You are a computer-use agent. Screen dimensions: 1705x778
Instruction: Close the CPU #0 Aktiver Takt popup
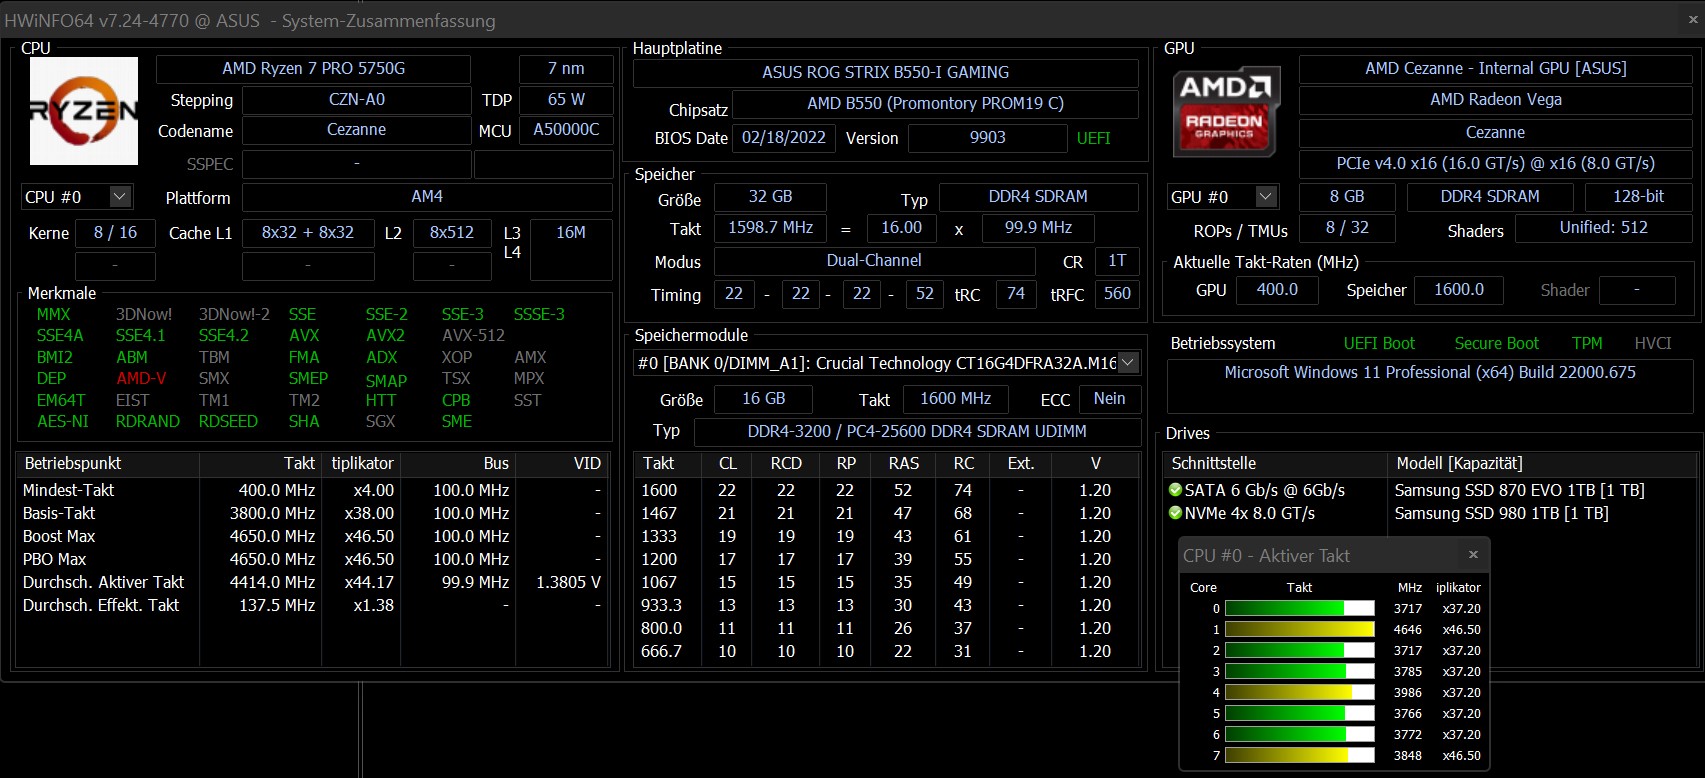coord(1473,555)
